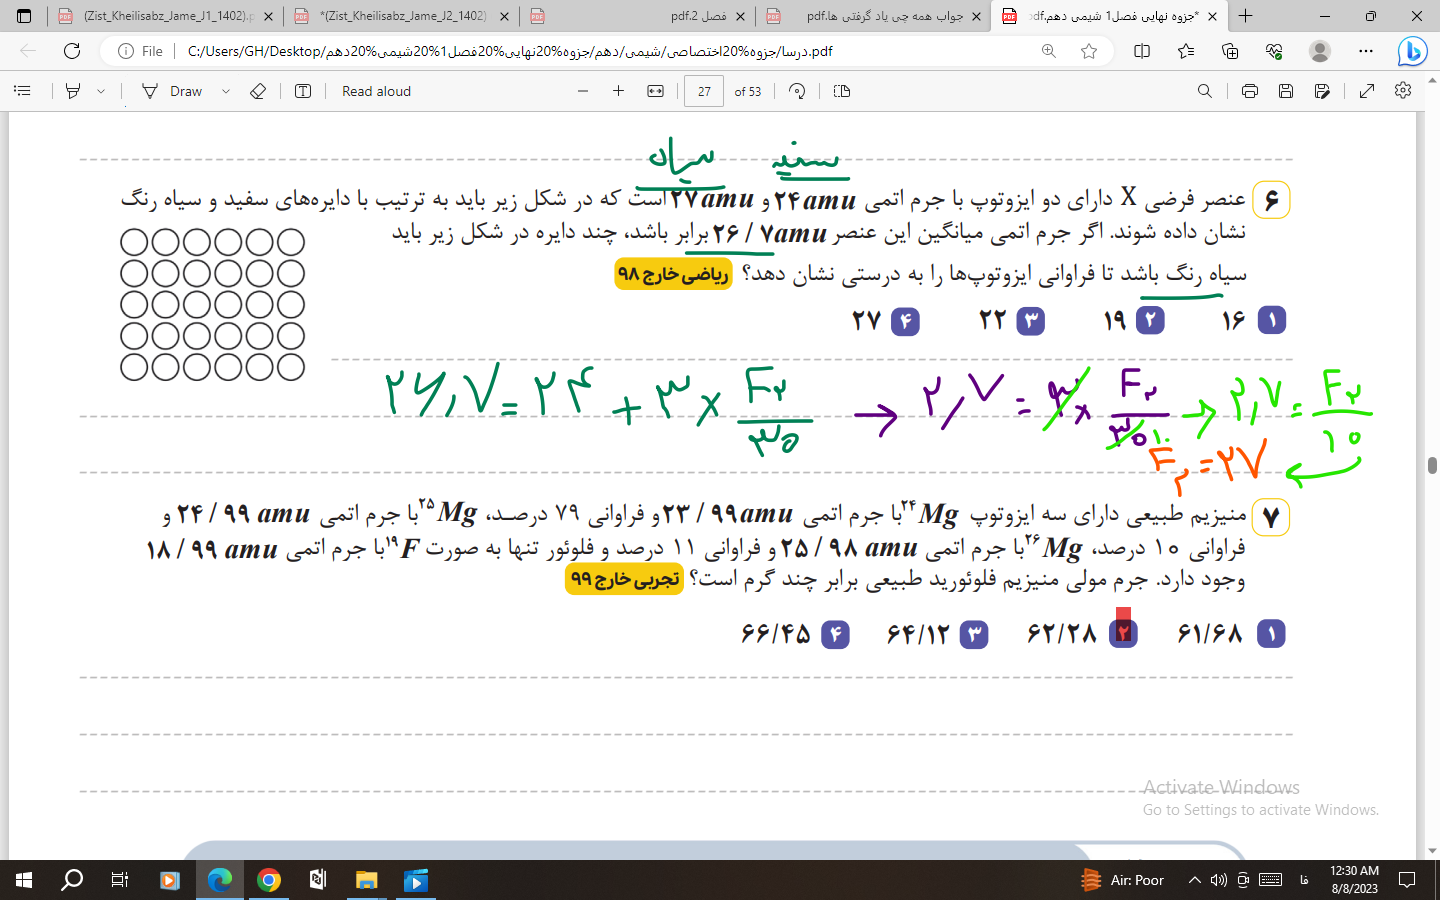This screenshot has width=1440, height=900.
Task: Select the Highlight tool in PDF toolbar
Action: pos(73,91)
